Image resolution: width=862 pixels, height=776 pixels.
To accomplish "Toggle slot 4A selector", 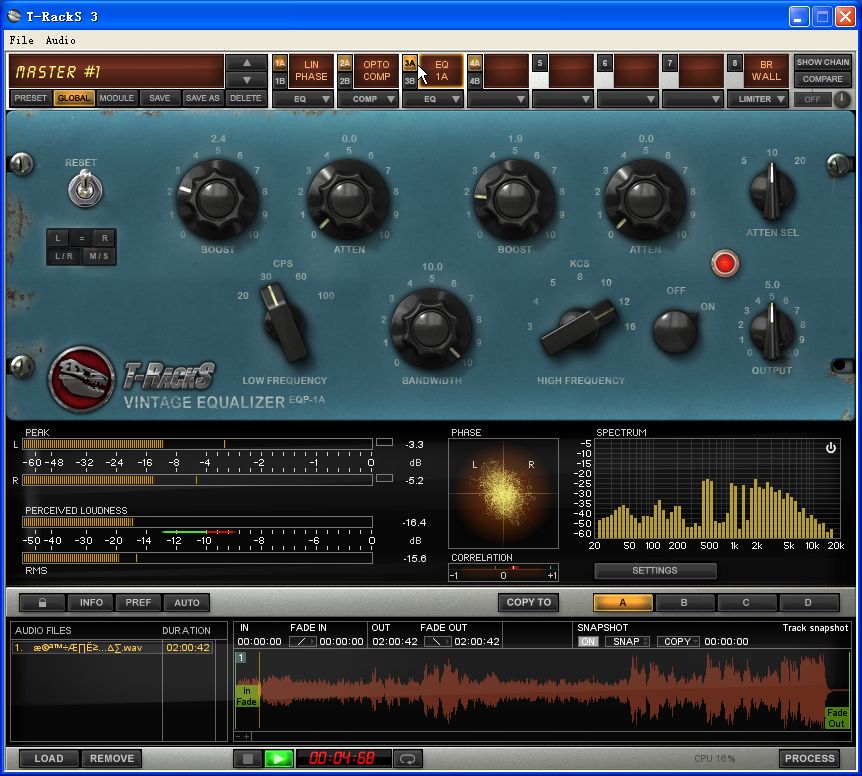I will (474, 63).
